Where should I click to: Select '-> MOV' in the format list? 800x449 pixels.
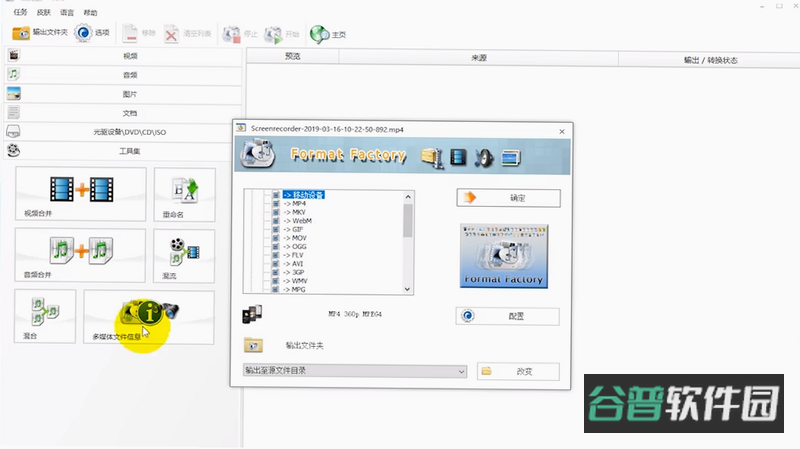295,238
